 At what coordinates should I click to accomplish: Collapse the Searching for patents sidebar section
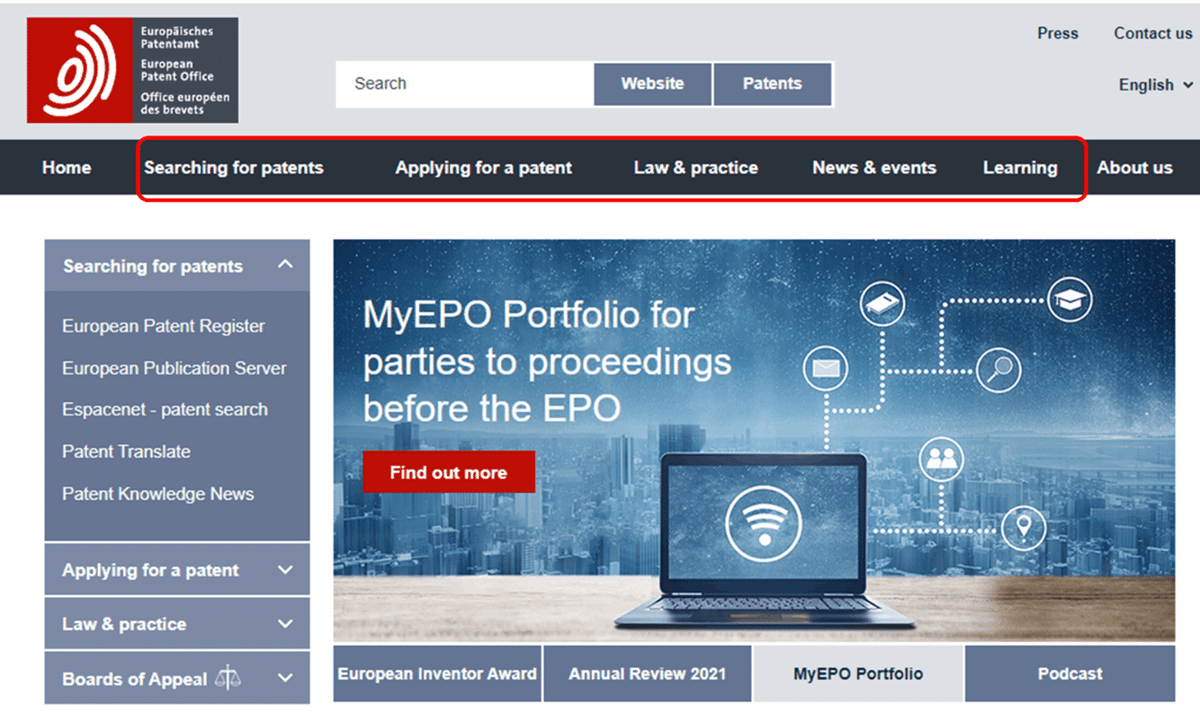pos(177,266)
